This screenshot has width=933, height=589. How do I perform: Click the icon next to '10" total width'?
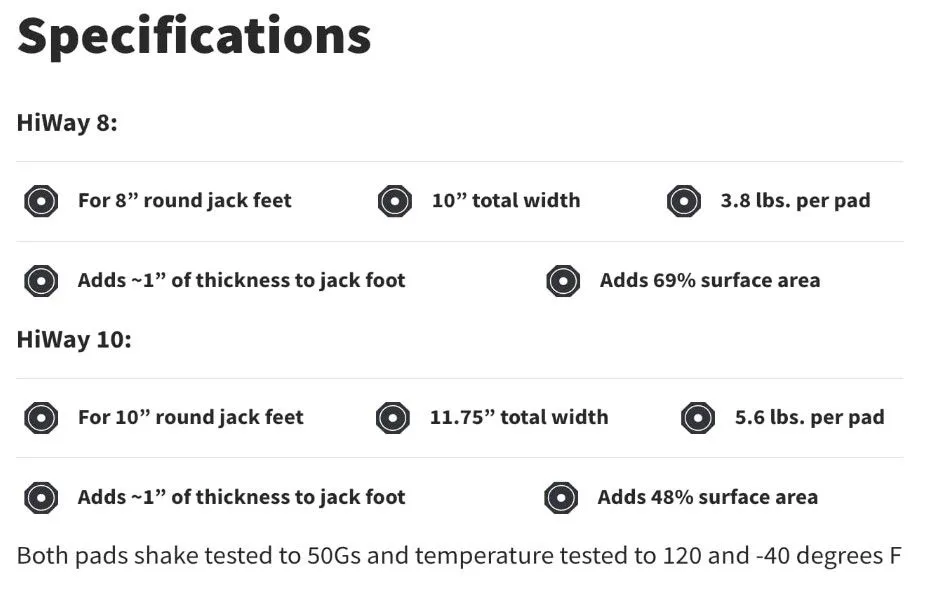coord(395,201)
